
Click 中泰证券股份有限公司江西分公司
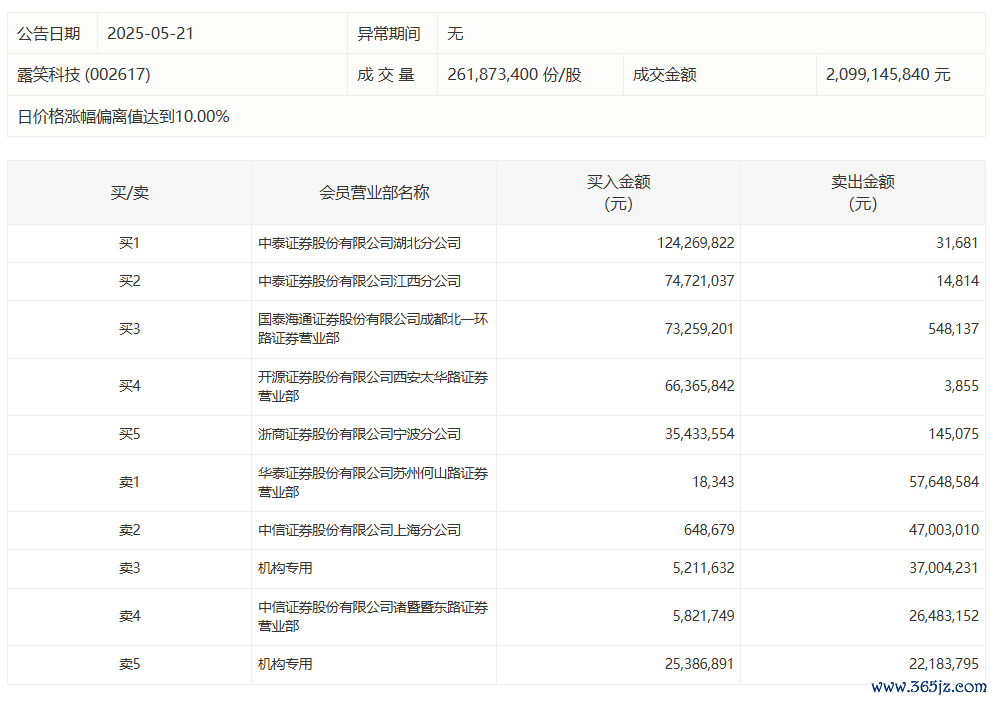(359, 281)
